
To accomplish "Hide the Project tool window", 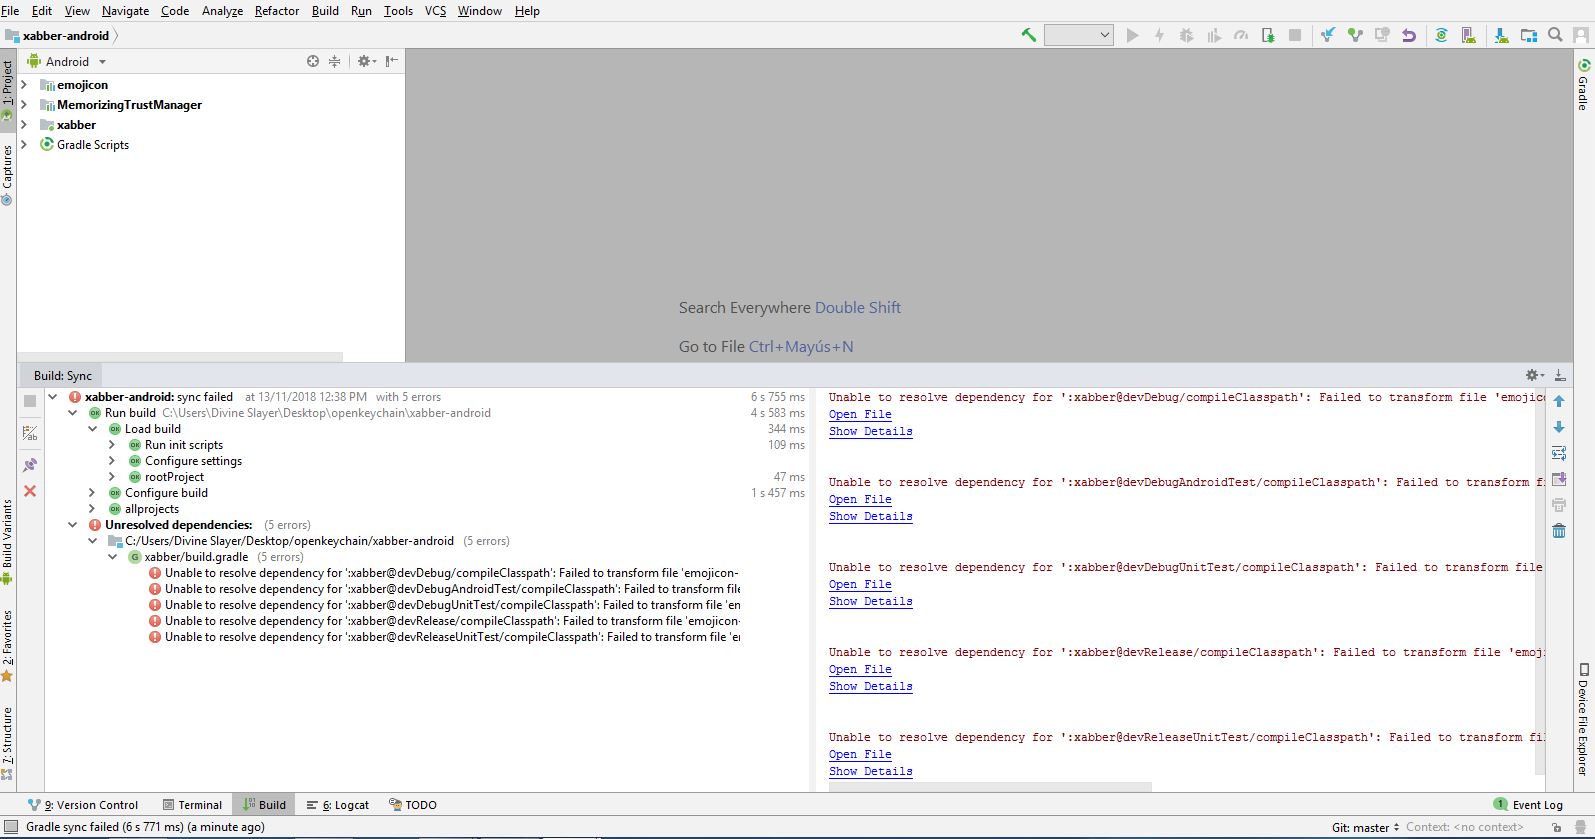I will (x=392, y=61).
